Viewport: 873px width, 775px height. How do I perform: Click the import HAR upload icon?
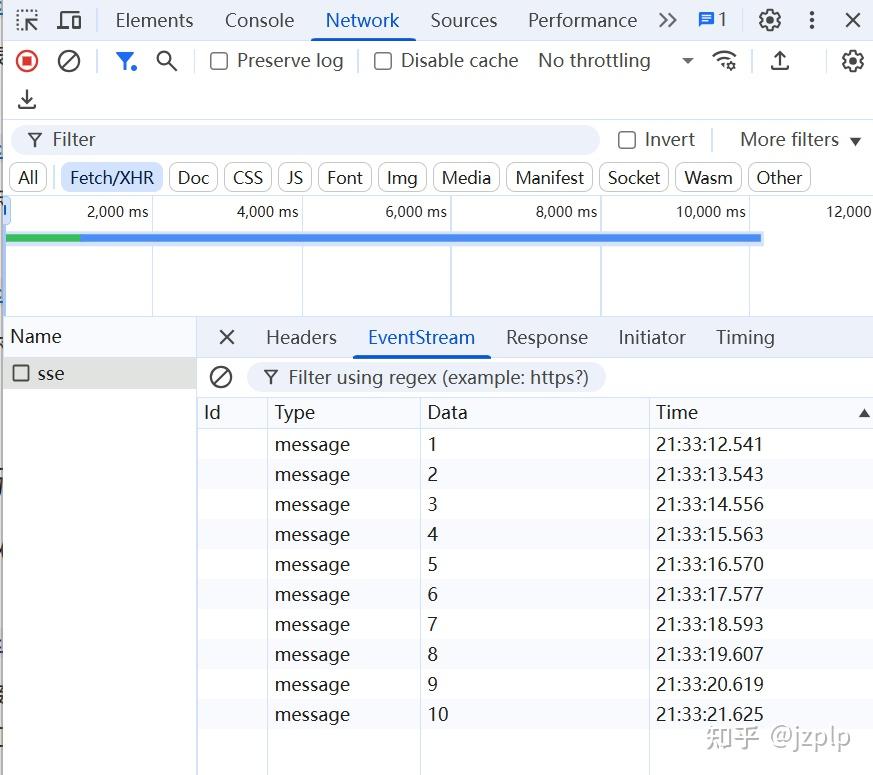coord(780,61)
